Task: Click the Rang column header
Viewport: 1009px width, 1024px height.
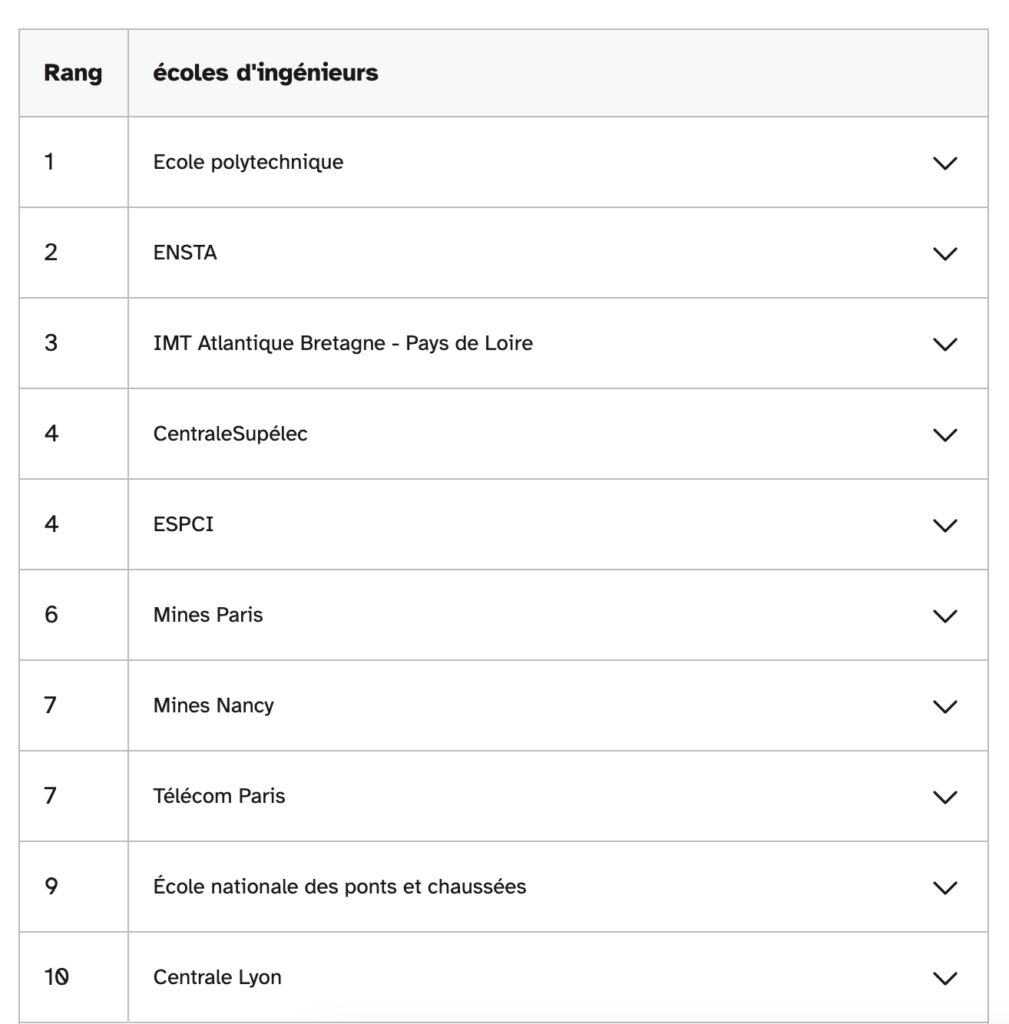Action: click(x=73, y=74)
